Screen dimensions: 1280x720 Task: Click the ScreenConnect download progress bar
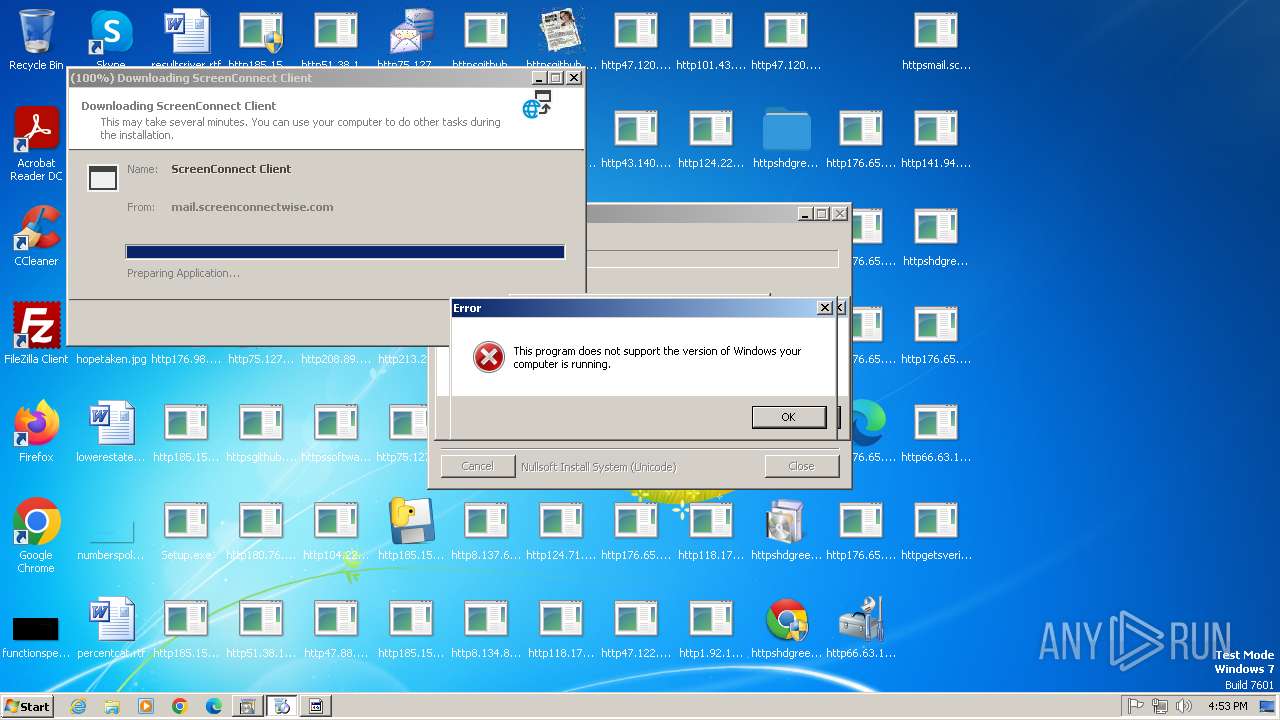click(x=345, y=252)
